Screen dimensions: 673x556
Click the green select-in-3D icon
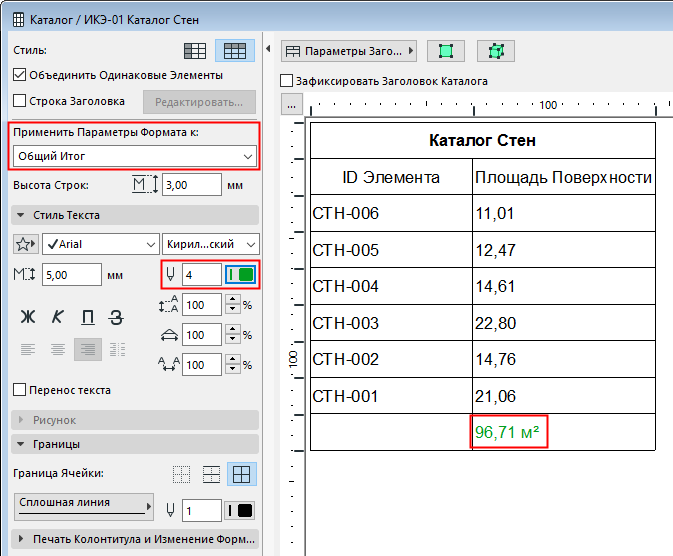tap(496, 51)
